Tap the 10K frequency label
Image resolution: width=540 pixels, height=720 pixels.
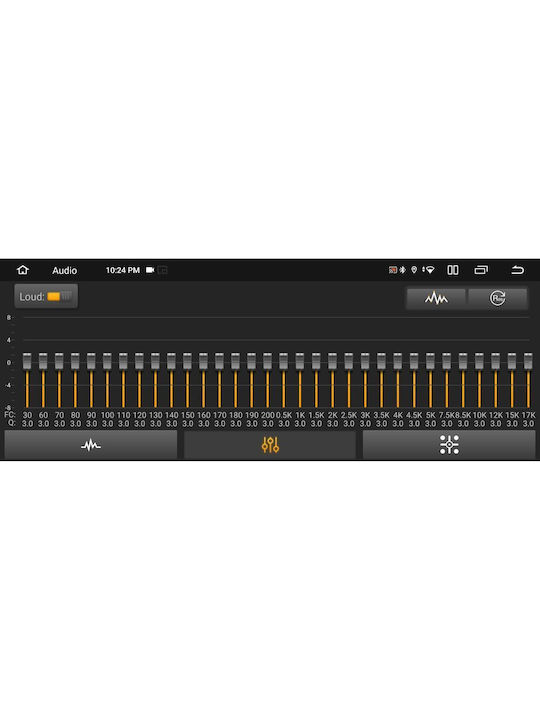tap(479, 415)
